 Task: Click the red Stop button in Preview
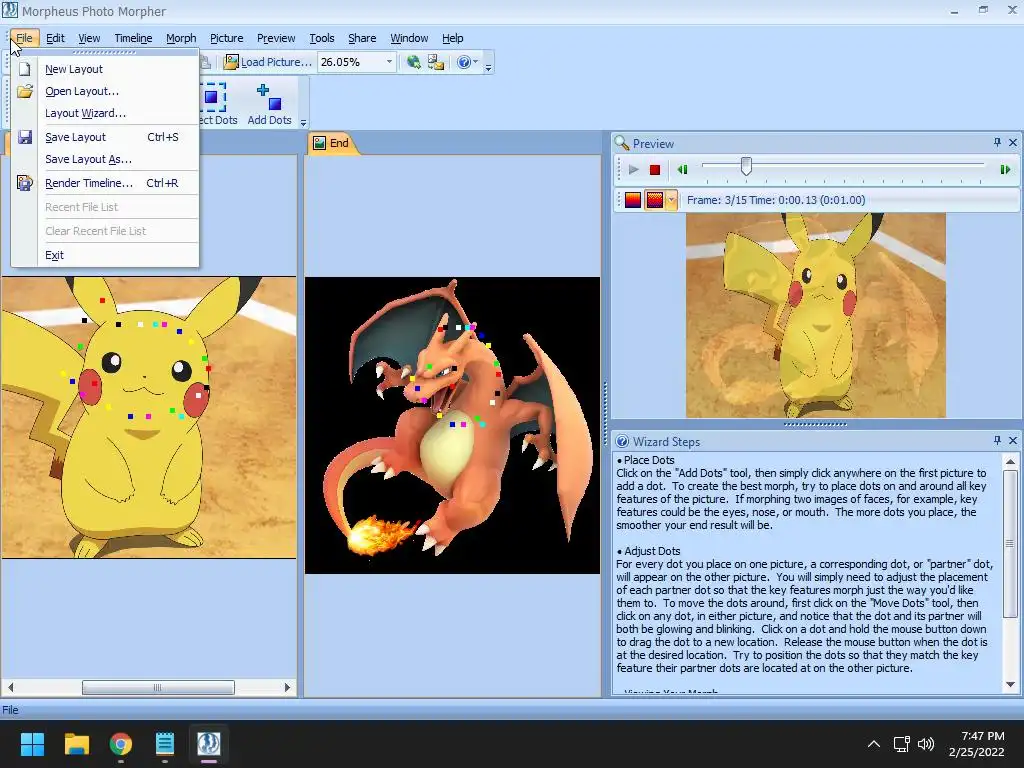[x=655, y=170]
